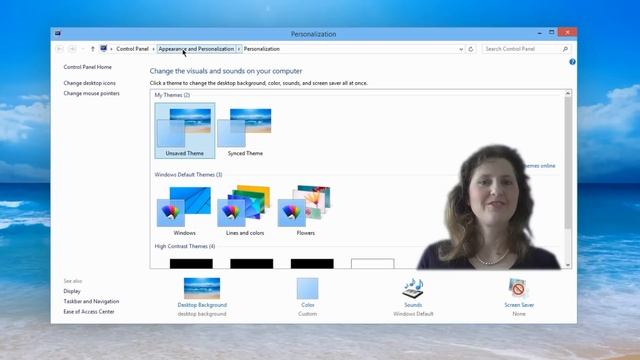Open Change mouse pointers

coord(91,93)
